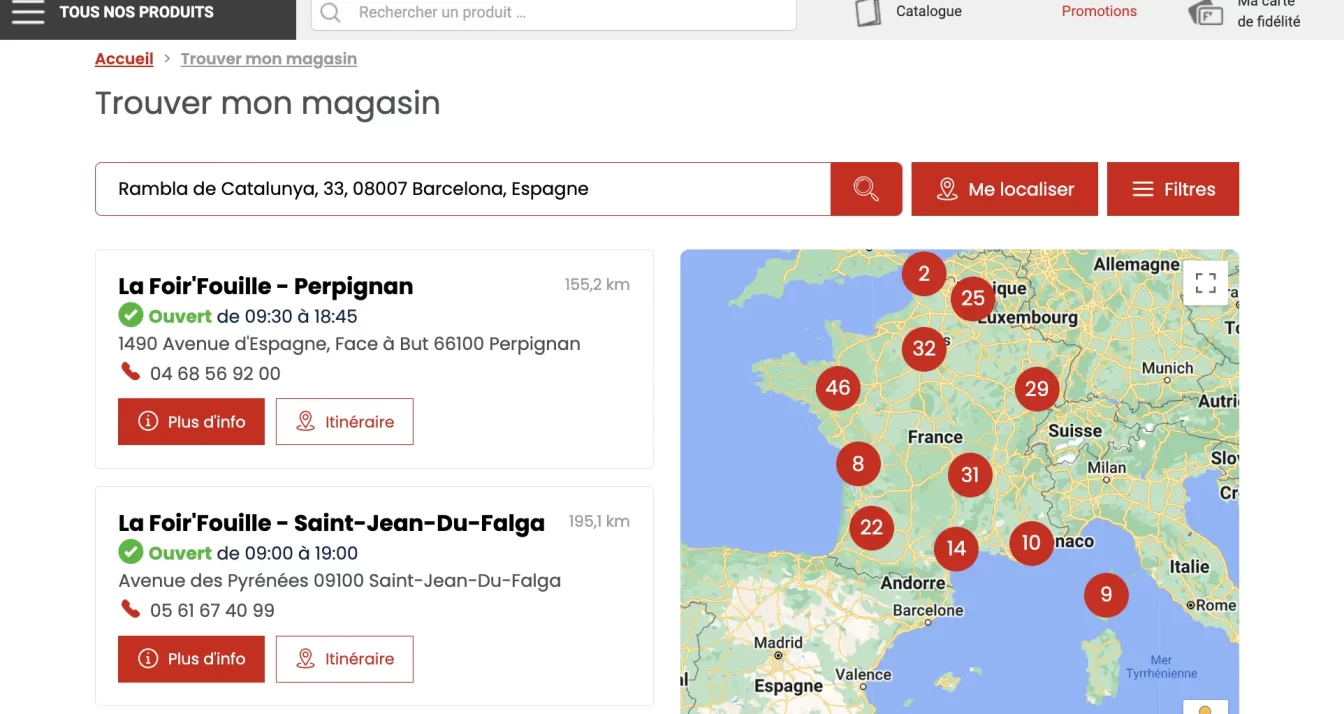Click Accueil breadcrumb link
The height and width of the screenshot is (714, 1344).
124,59
